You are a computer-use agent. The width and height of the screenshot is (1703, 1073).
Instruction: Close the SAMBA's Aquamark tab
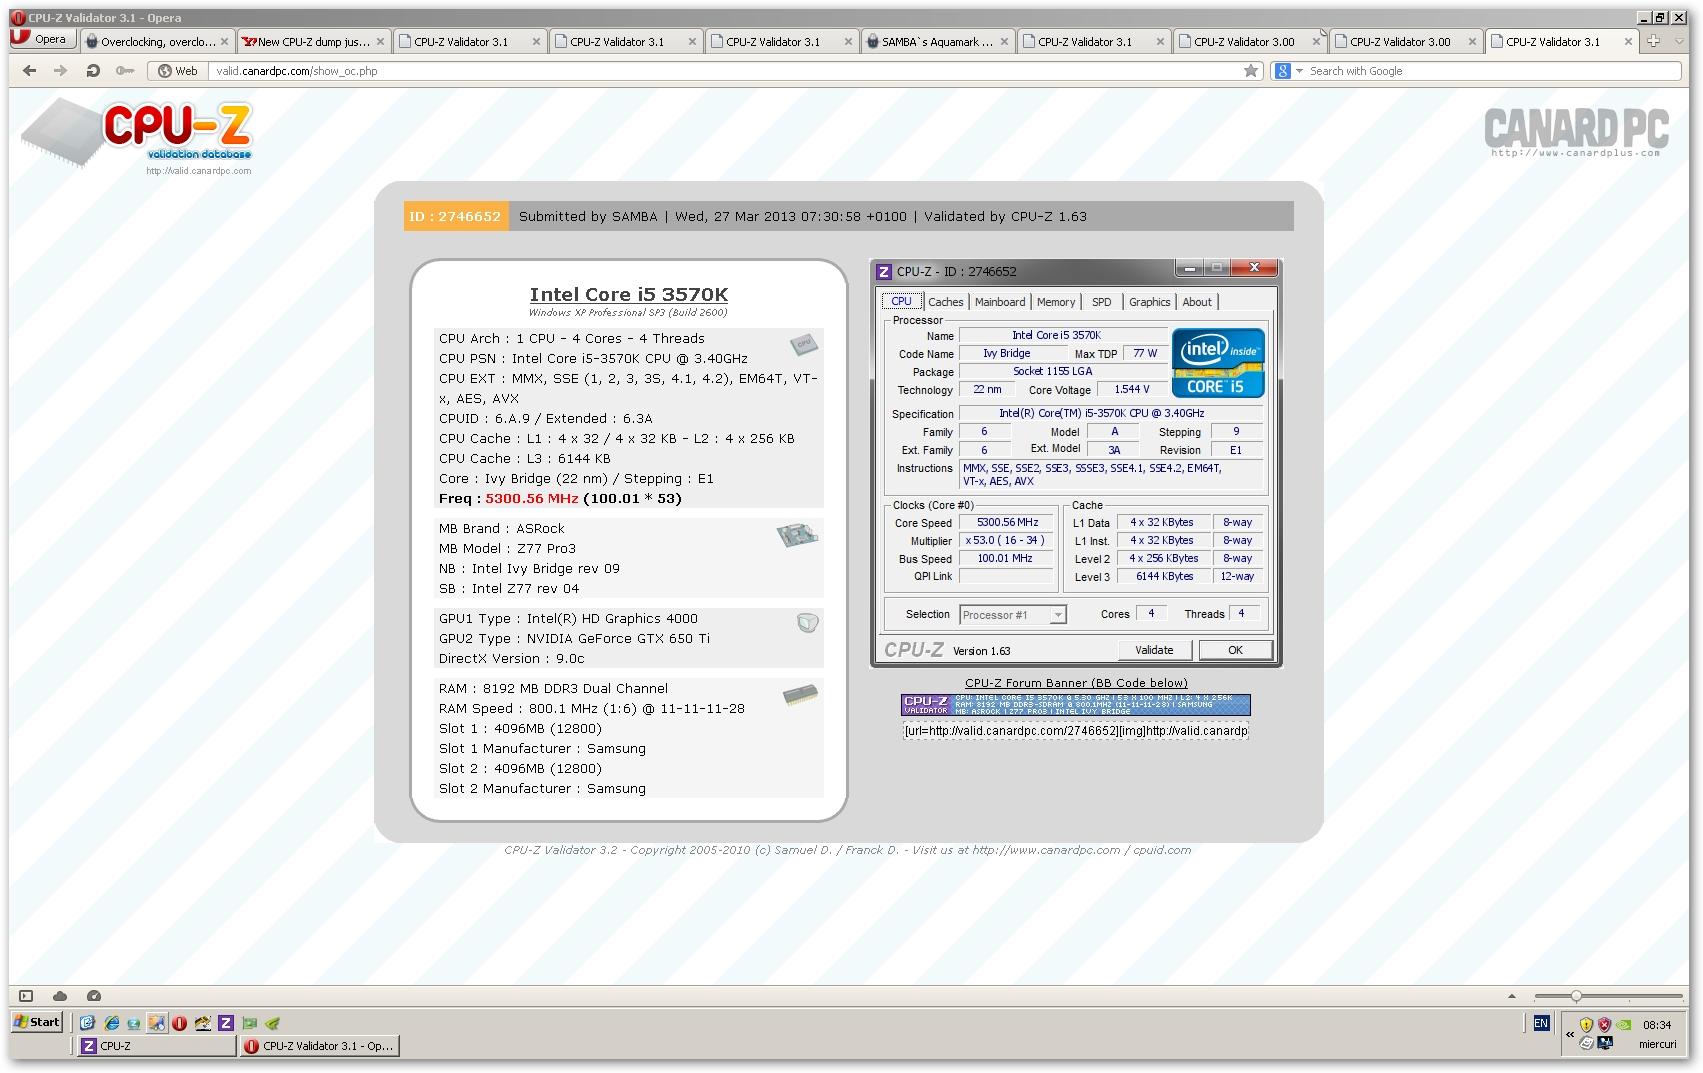1004,42
